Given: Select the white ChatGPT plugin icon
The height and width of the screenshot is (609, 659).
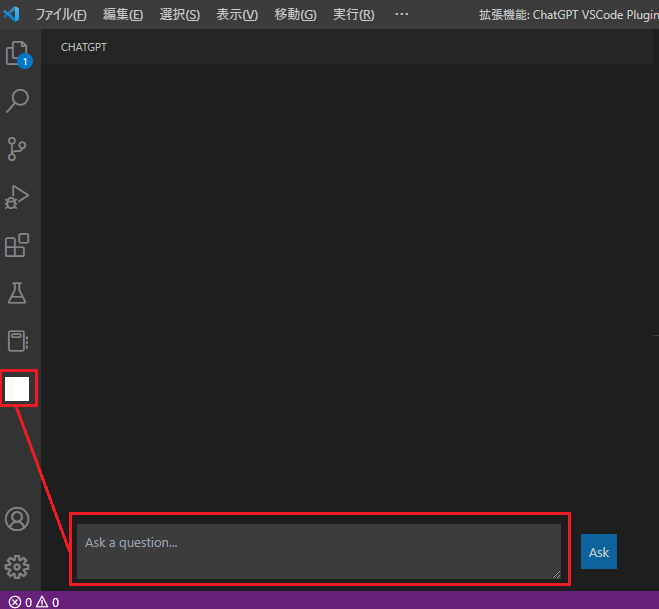Looking at the screenshot, I should [17, 389].
